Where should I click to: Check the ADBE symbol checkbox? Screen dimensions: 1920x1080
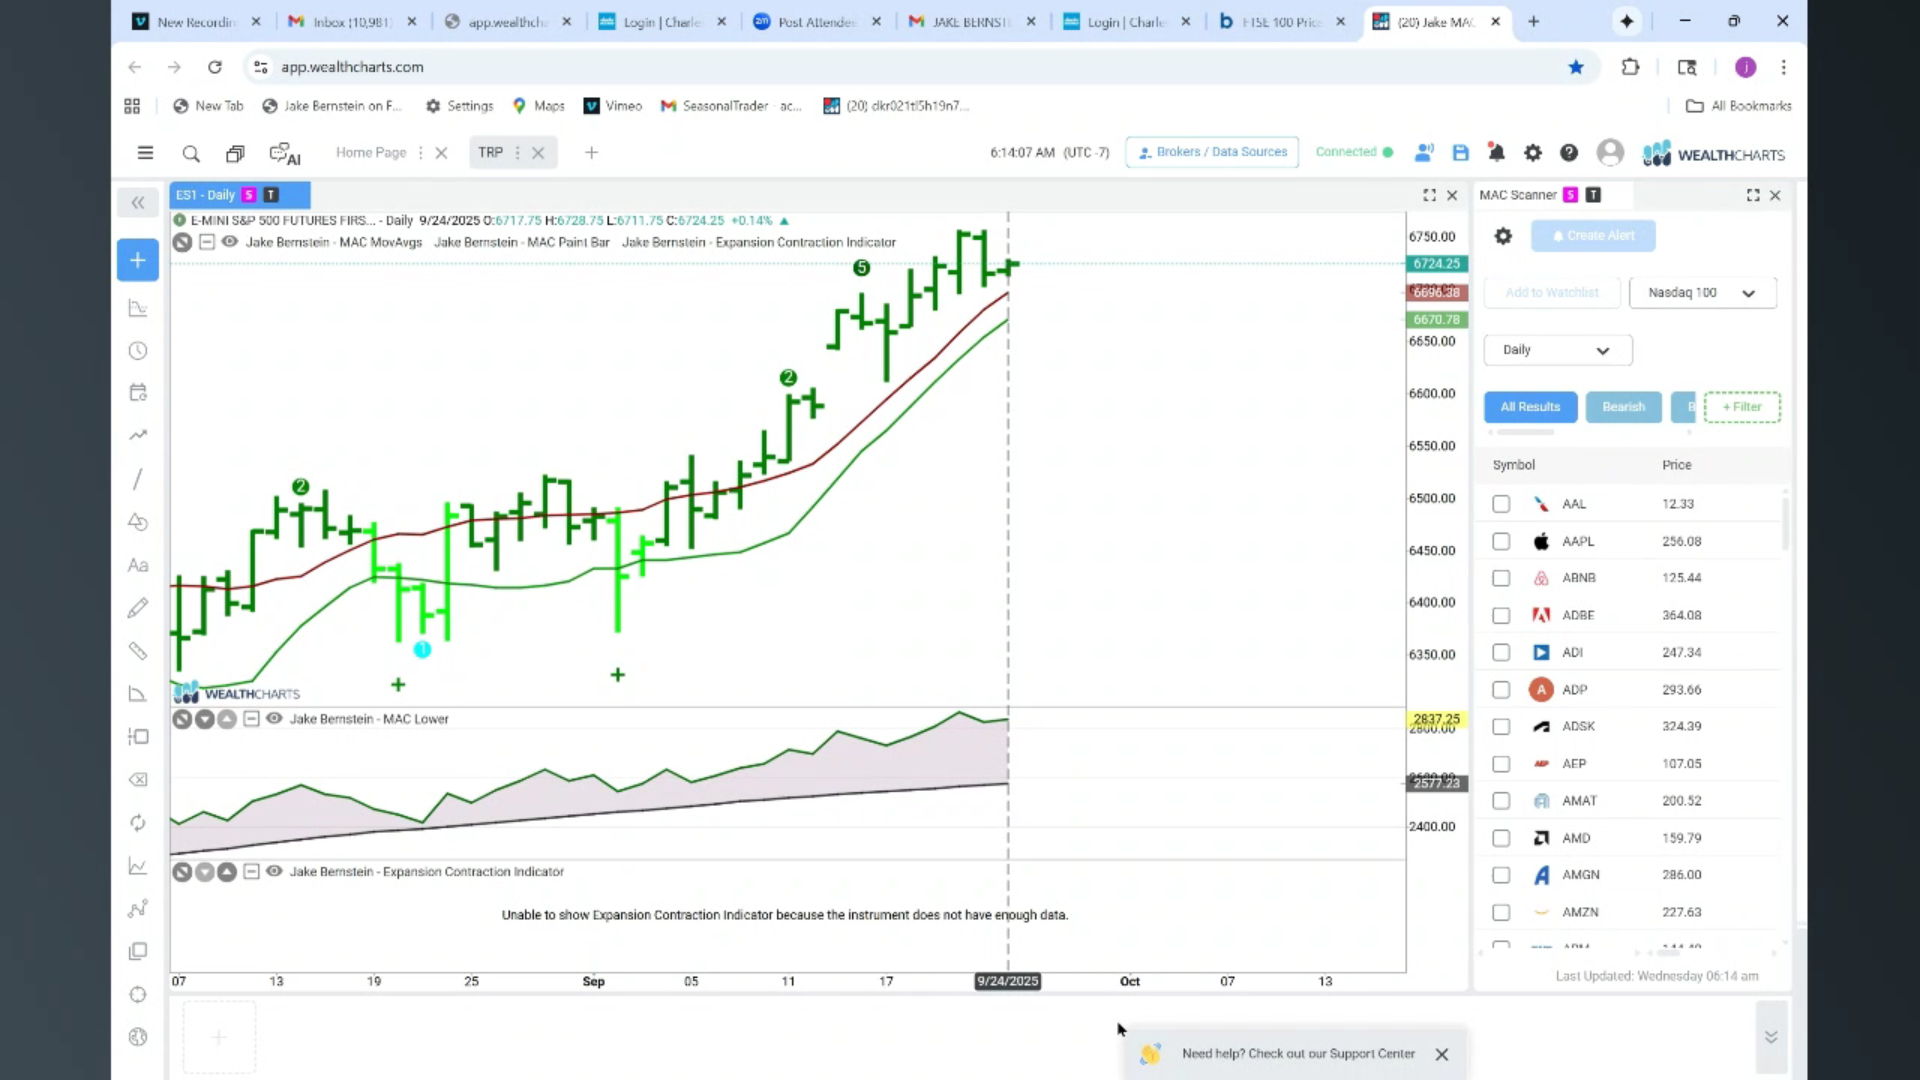pos(1501,616)
